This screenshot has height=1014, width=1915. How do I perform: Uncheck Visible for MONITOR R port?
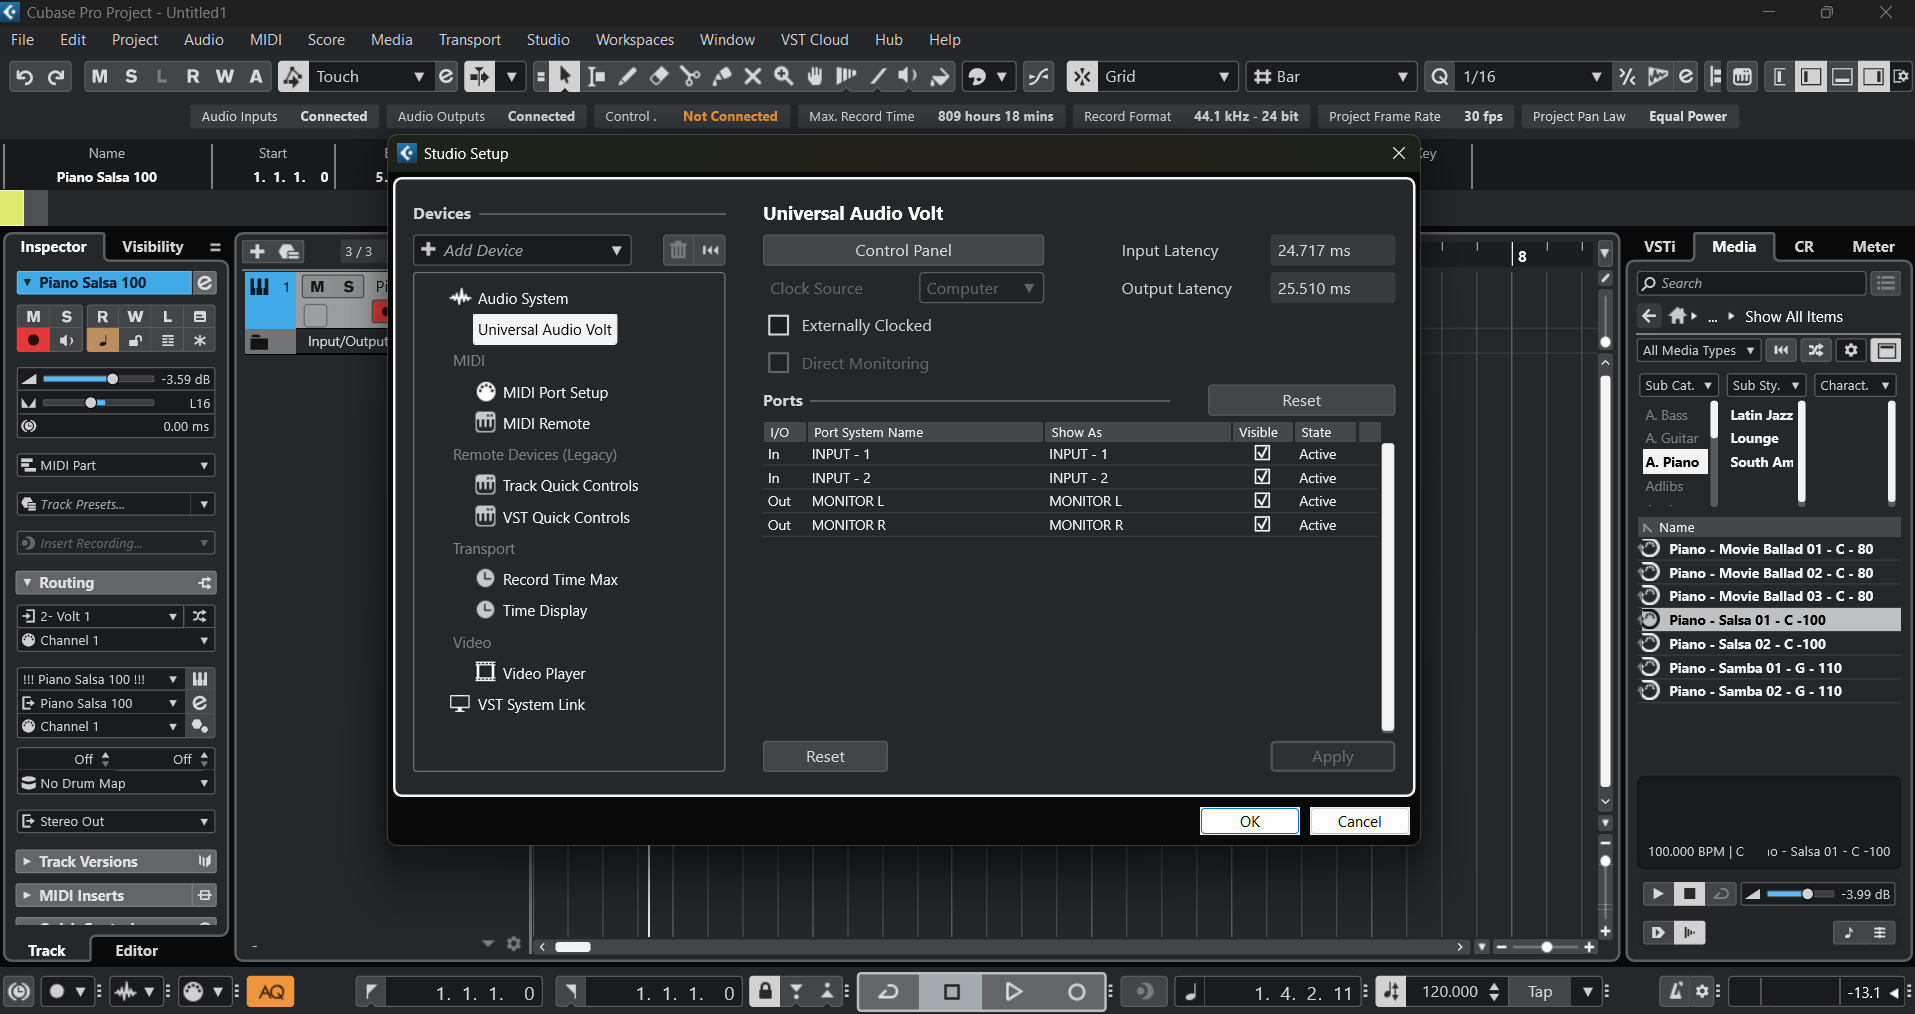tap(1262, 525)
